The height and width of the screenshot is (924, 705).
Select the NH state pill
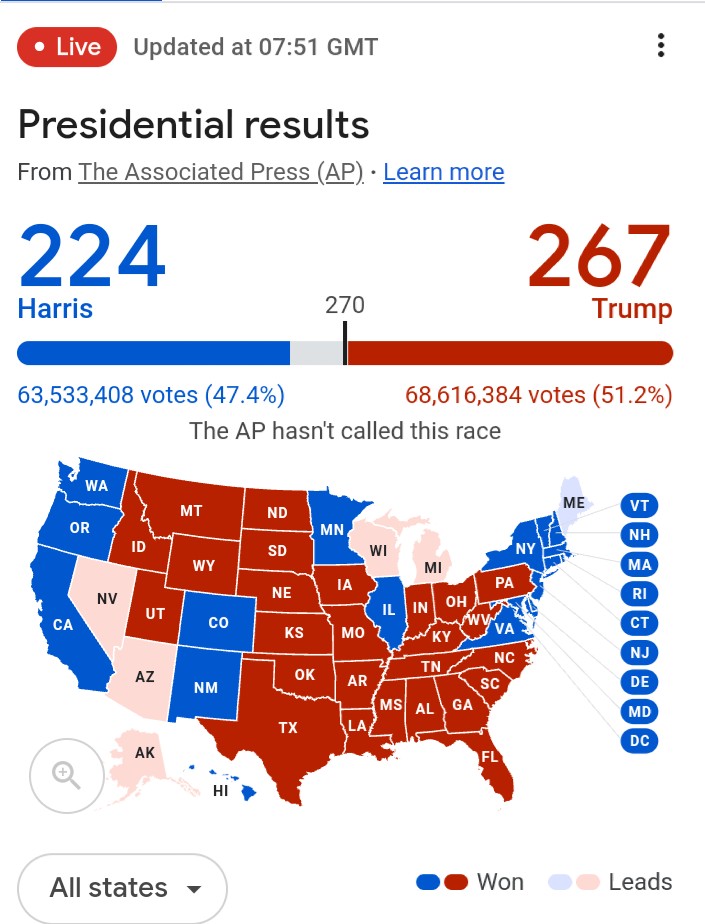coord(639,535)
